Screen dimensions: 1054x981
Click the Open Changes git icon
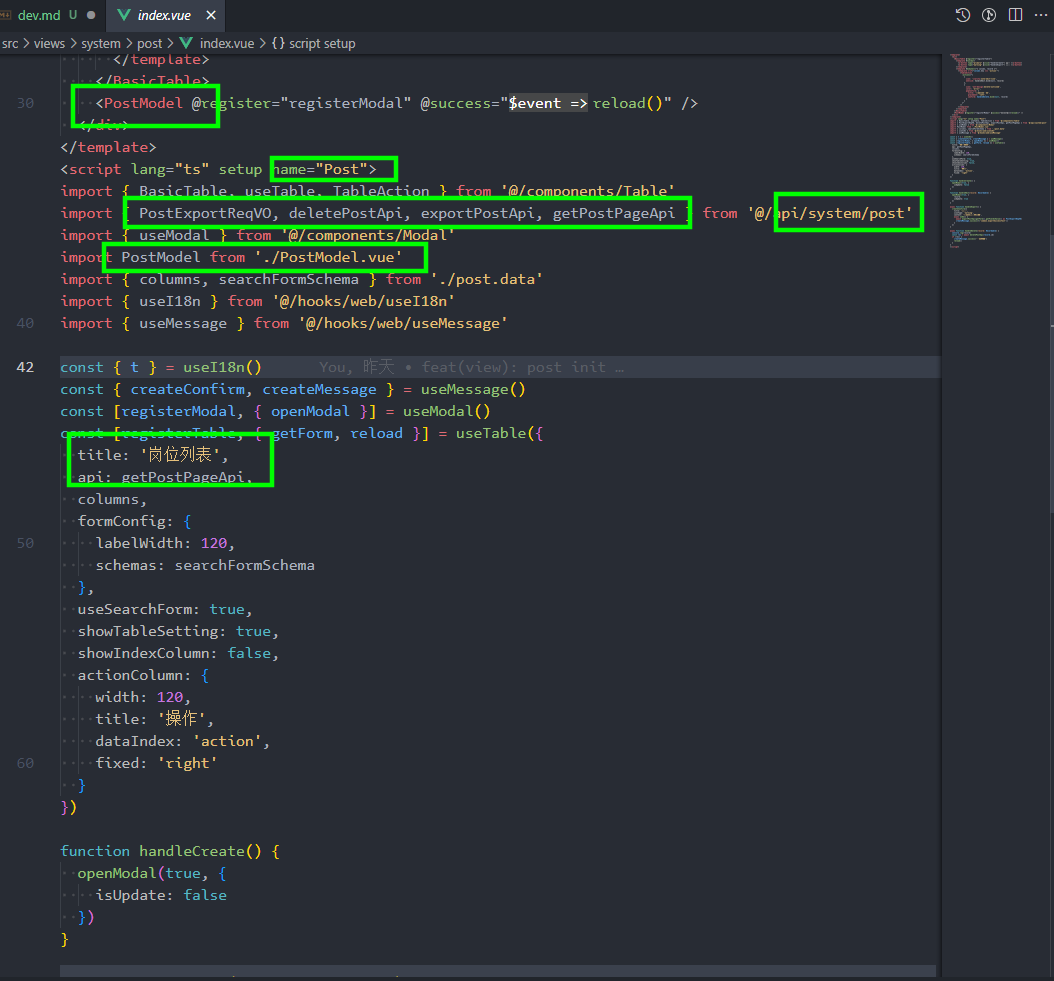(x=988, y=14)
